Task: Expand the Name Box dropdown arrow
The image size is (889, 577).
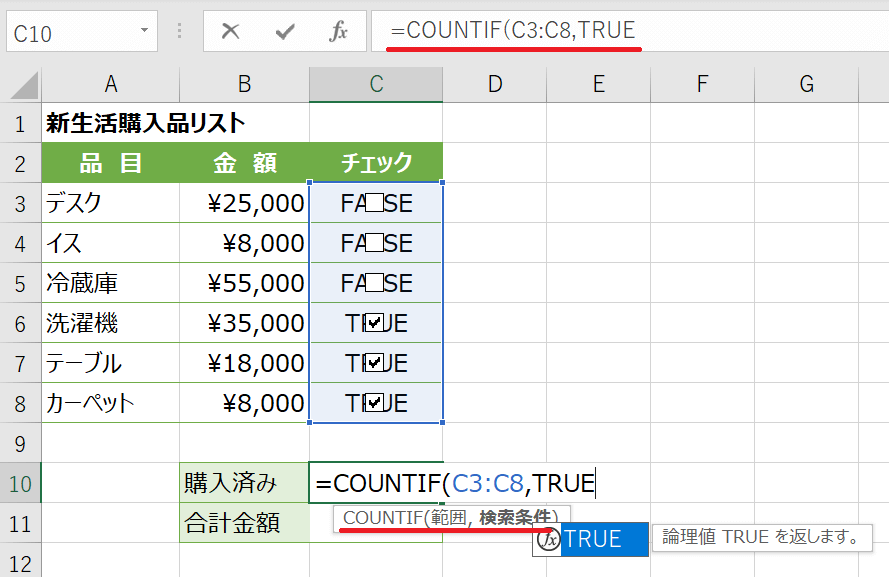Action: pos(144,32)
